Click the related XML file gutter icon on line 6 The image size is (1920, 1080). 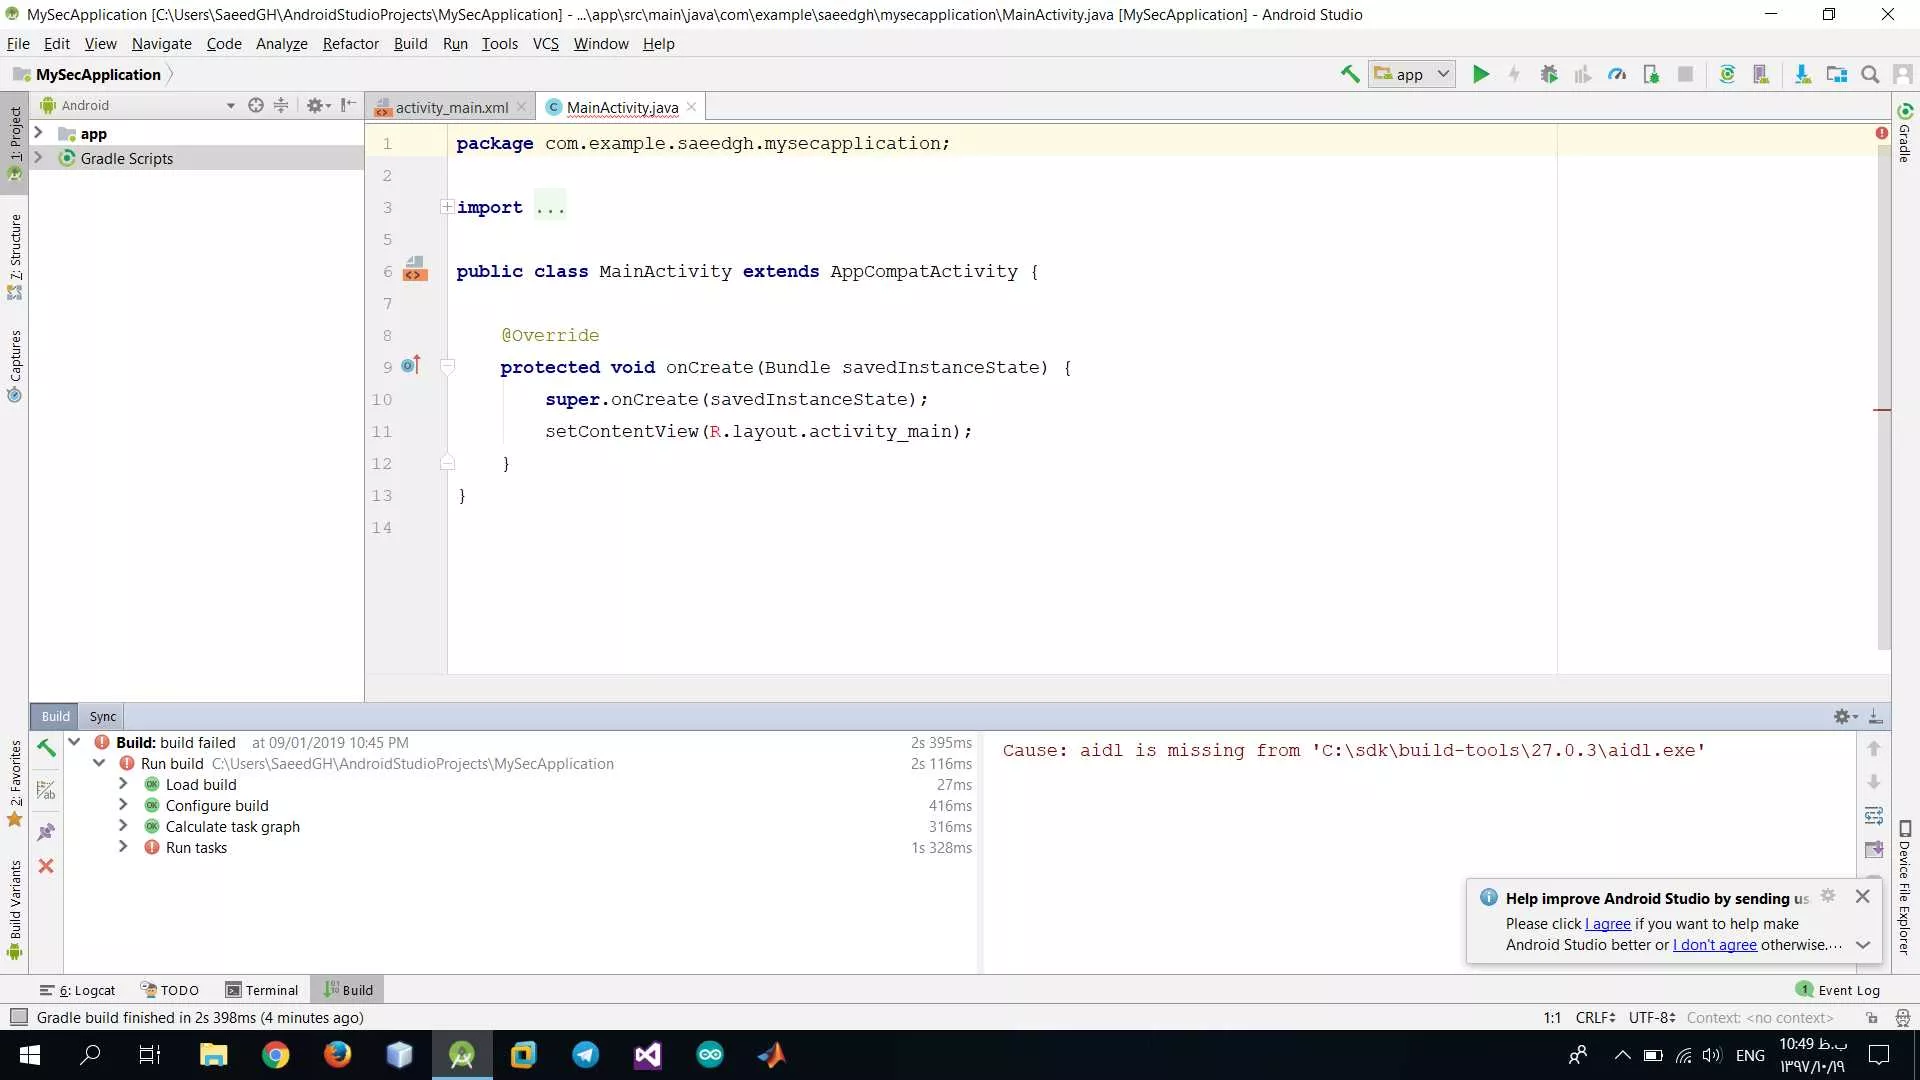click(415, 269)
